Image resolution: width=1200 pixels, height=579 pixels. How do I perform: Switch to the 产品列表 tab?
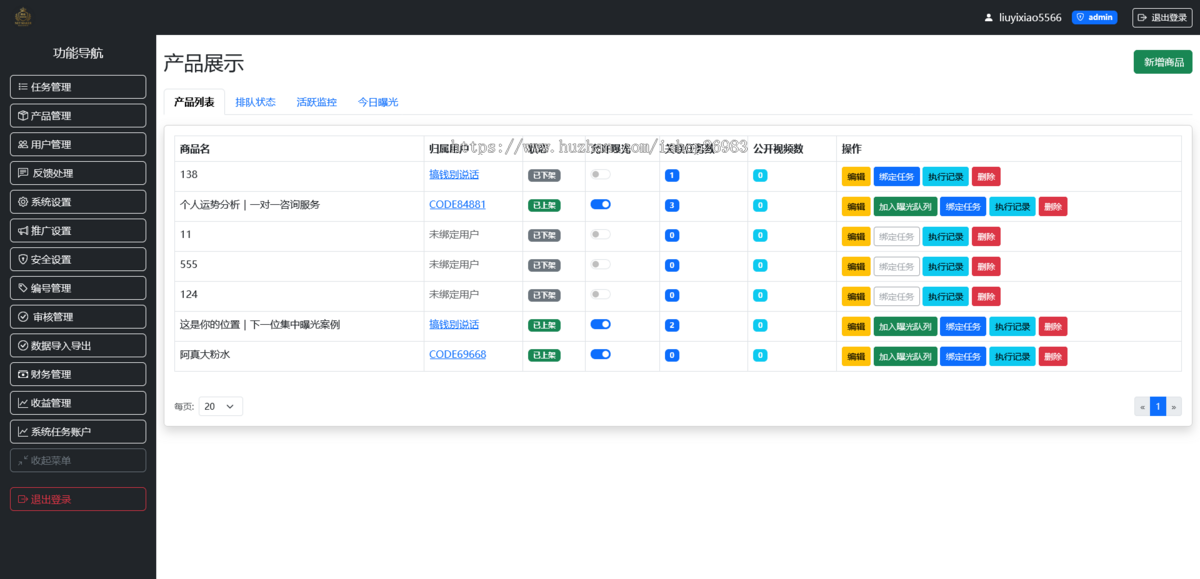tap(194, 102)
